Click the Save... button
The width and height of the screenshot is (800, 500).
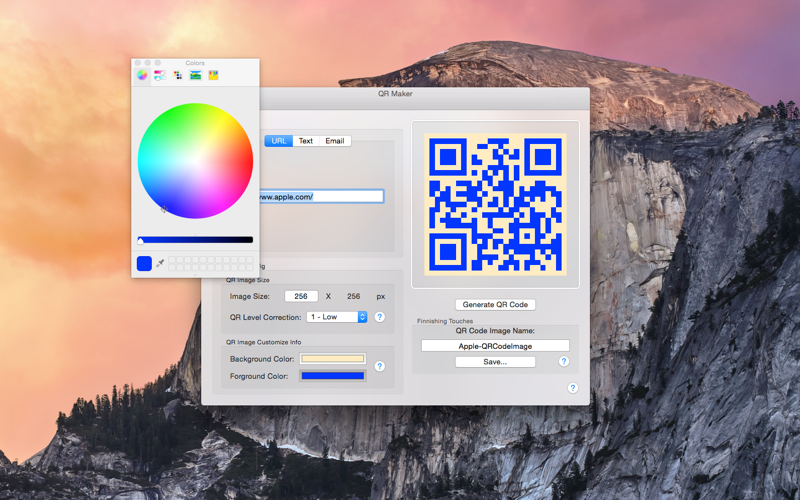point(495,362)
